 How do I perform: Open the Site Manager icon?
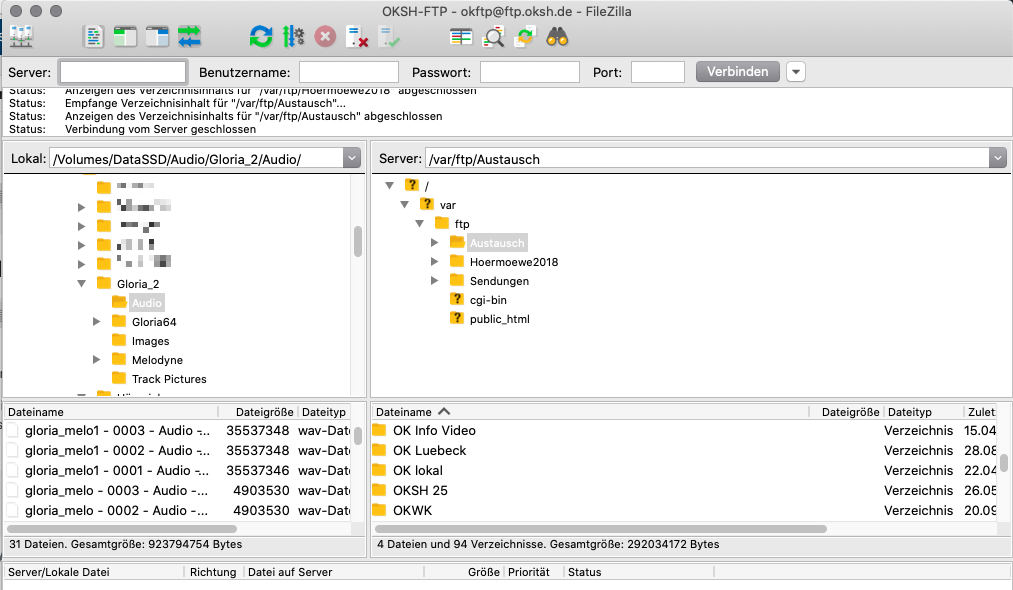click(21, 37)
